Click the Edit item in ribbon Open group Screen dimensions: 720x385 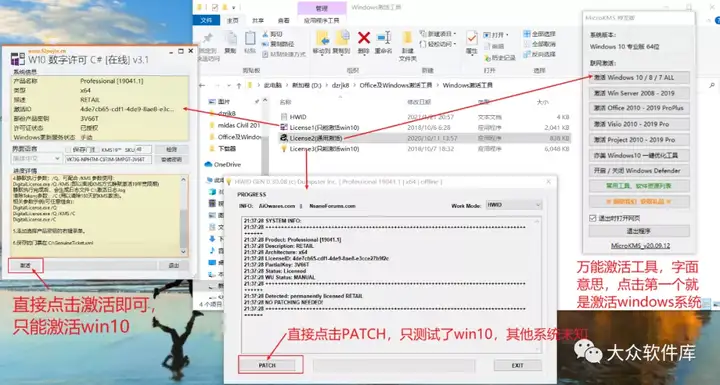tap(494, 46)
